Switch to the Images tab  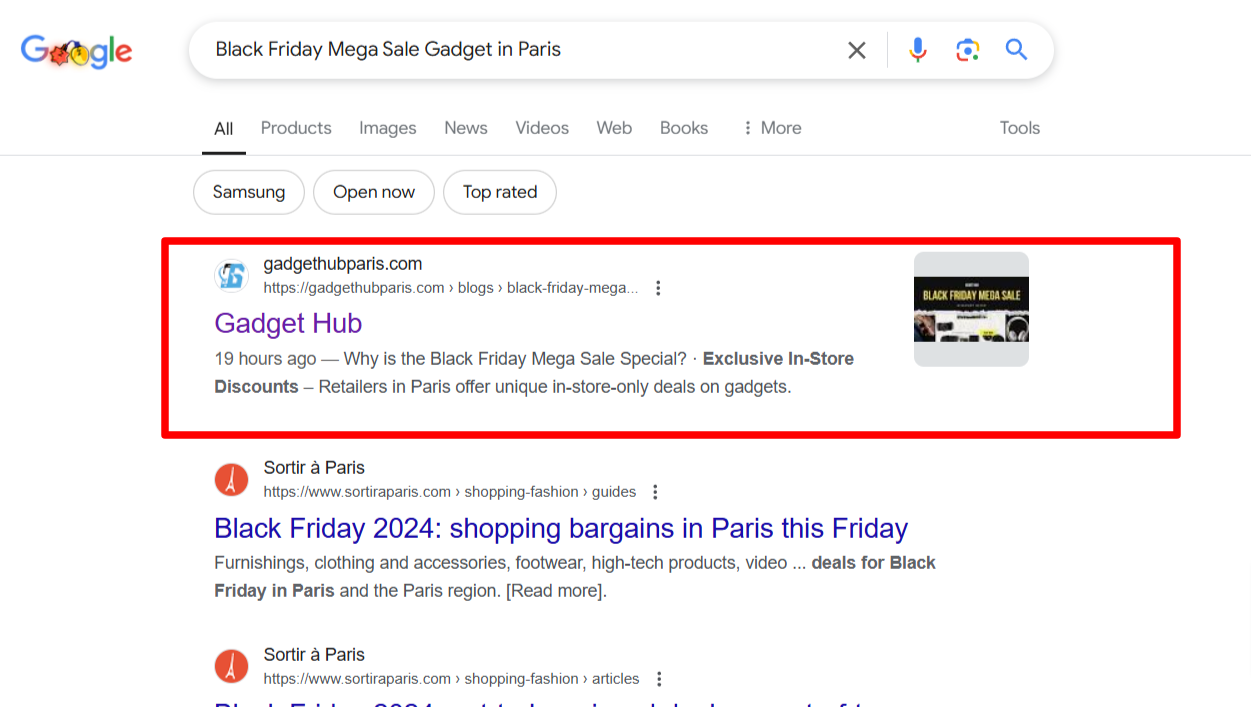(x=387, y=128)
